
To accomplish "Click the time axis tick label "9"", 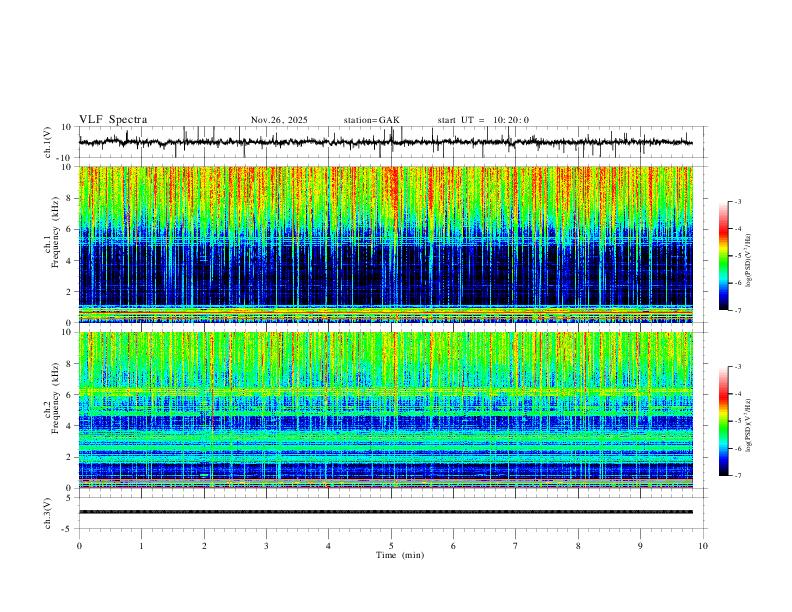I will tap(640, 546).
